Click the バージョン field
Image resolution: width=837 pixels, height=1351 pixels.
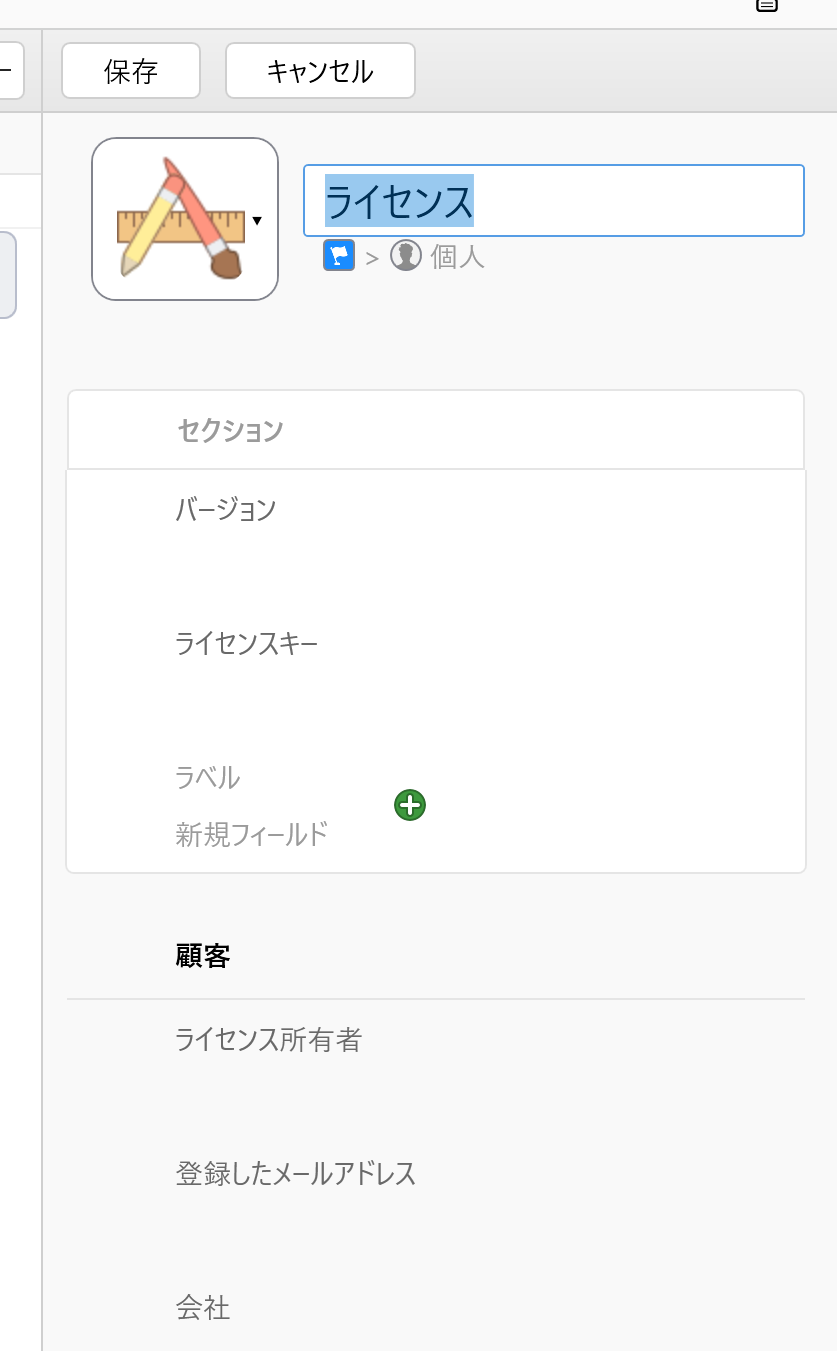point(226,509)
